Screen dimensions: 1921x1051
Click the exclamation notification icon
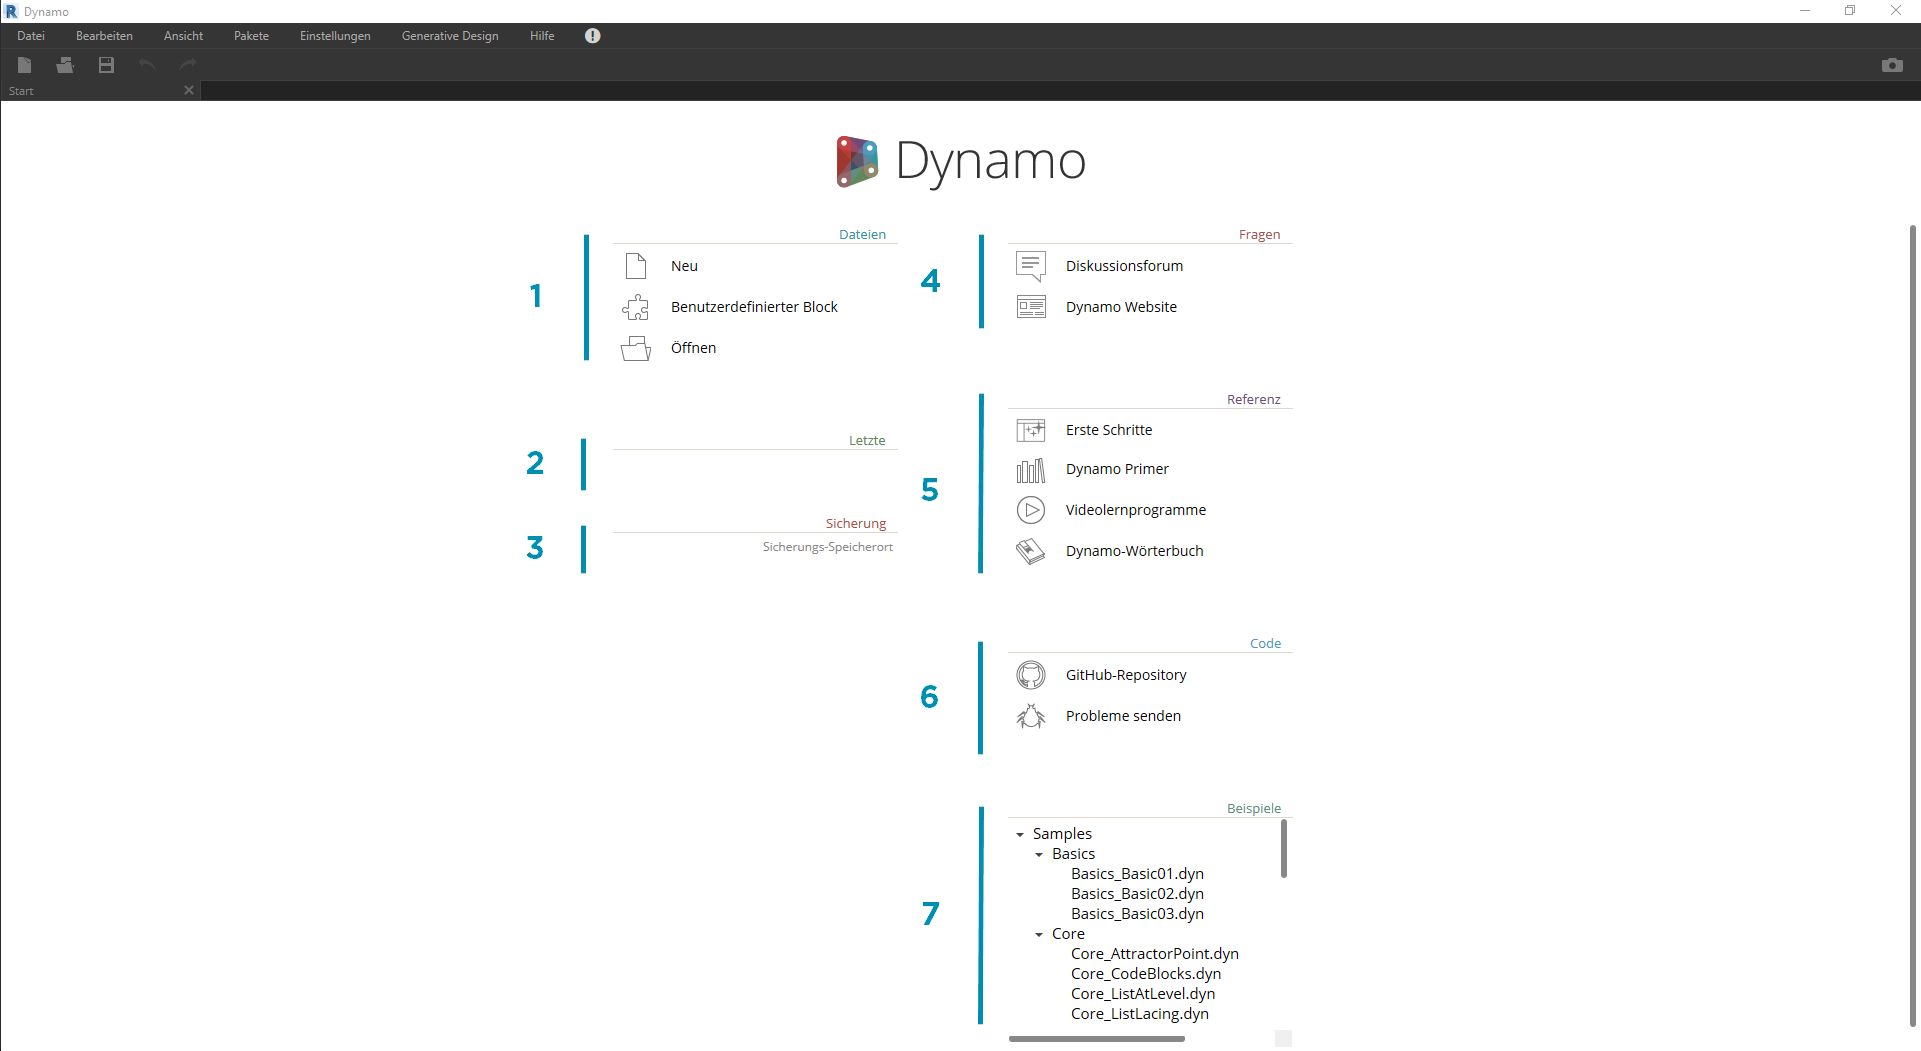[593, 36]
